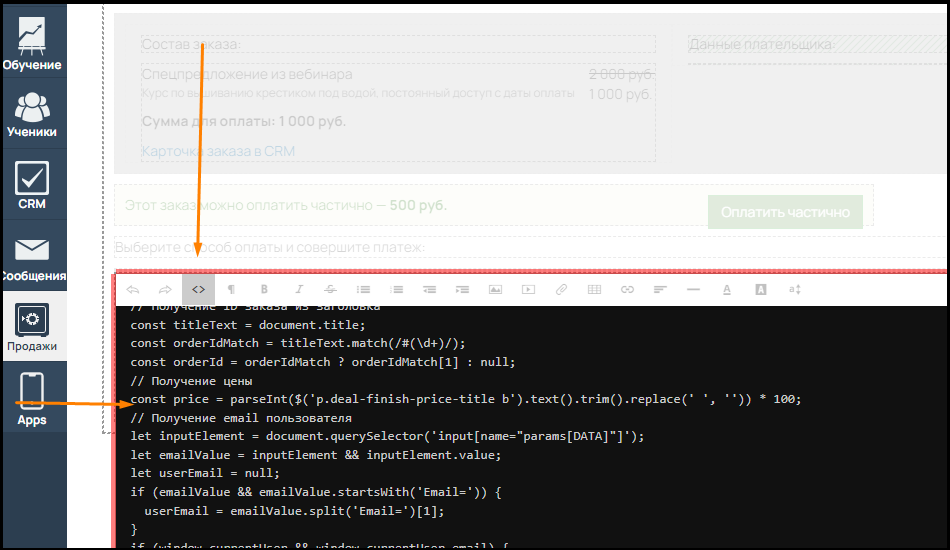This screenshot has height=550, width=950.
Task: Click the const orderIdMatch code line
Action: pos(298,343)
